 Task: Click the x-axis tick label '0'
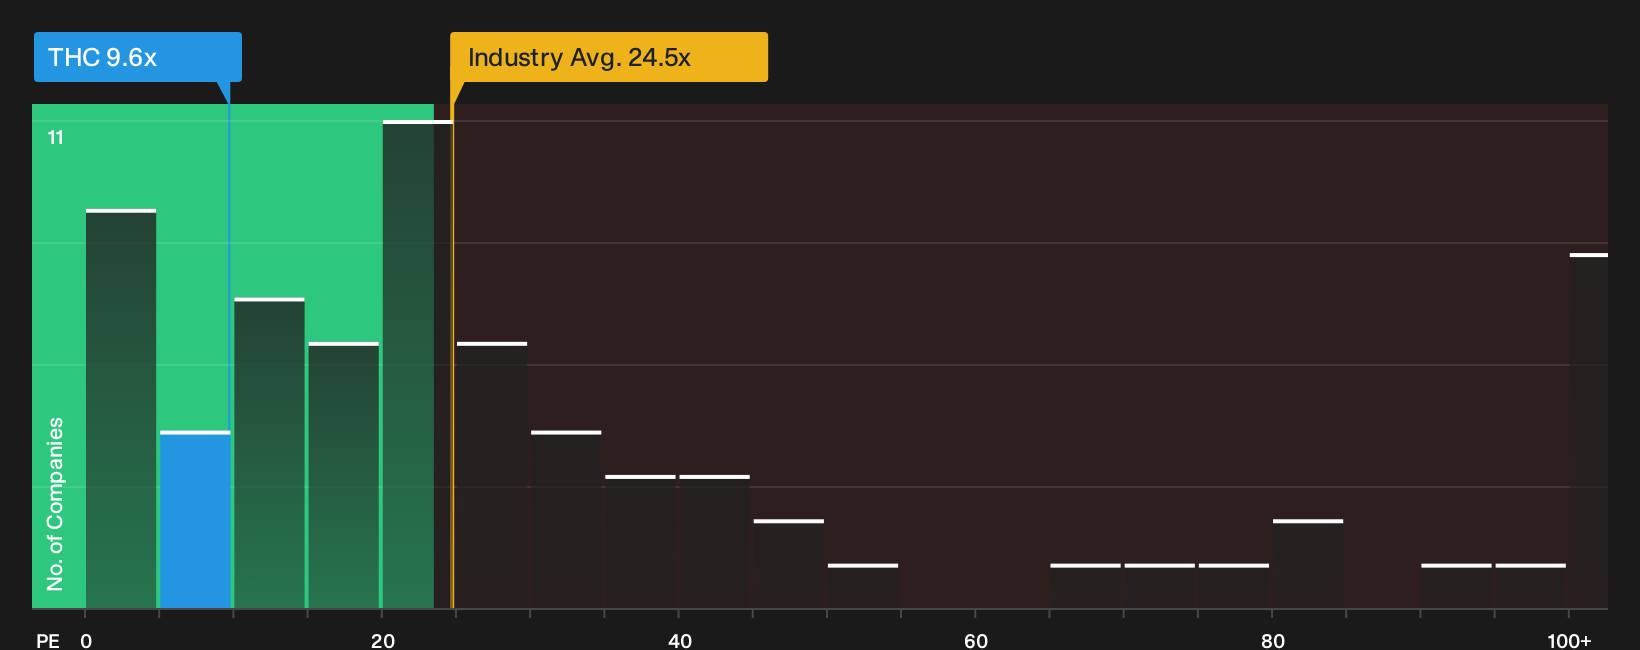(86, 641)
